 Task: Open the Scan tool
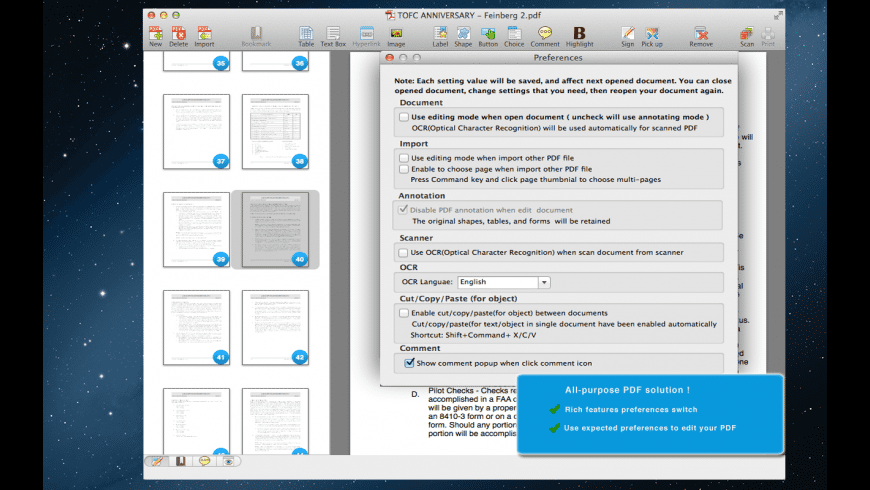pos(747,35)
